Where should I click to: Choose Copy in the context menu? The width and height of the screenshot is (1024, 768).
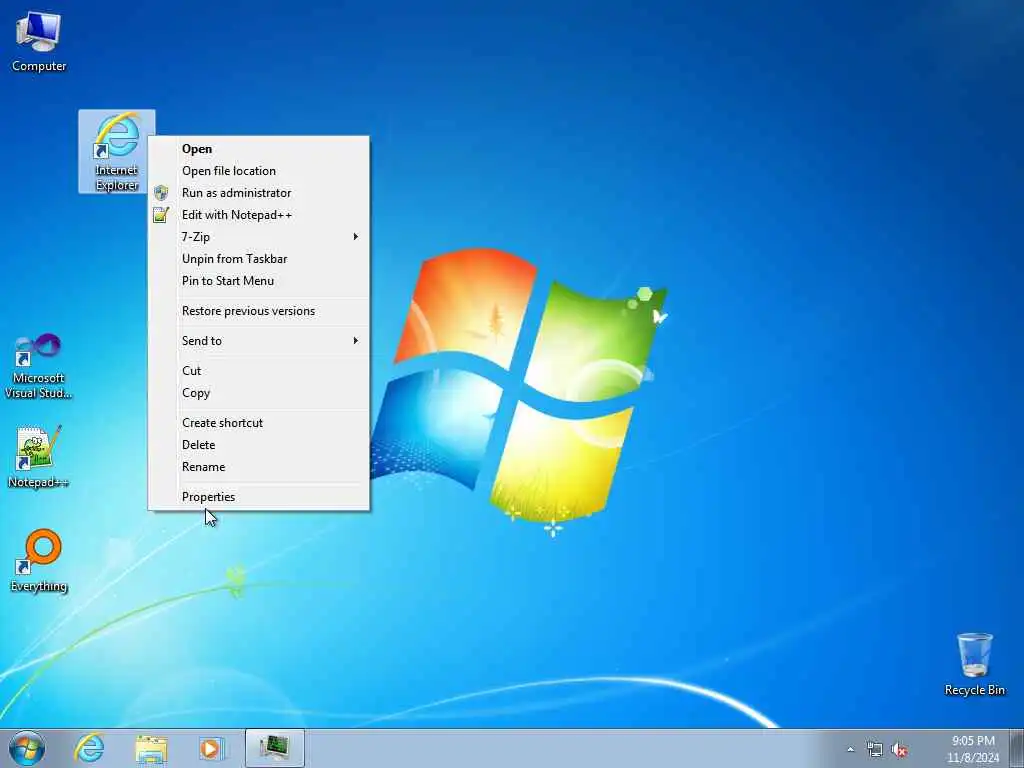click(x=259, y=393)
